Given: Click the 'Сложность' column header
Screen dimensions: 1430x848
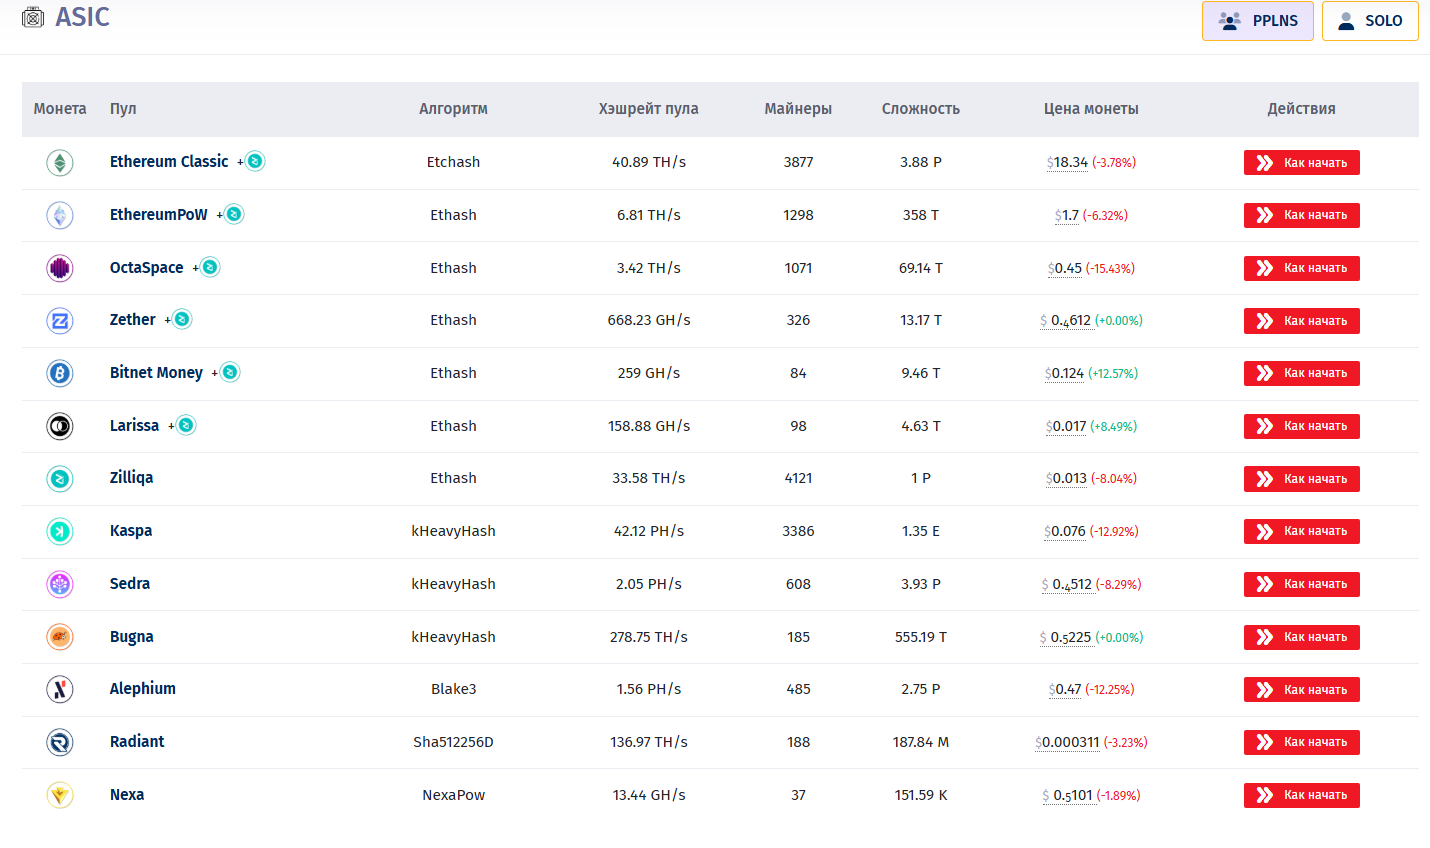Looking at the screenshot, I should 921,109.
